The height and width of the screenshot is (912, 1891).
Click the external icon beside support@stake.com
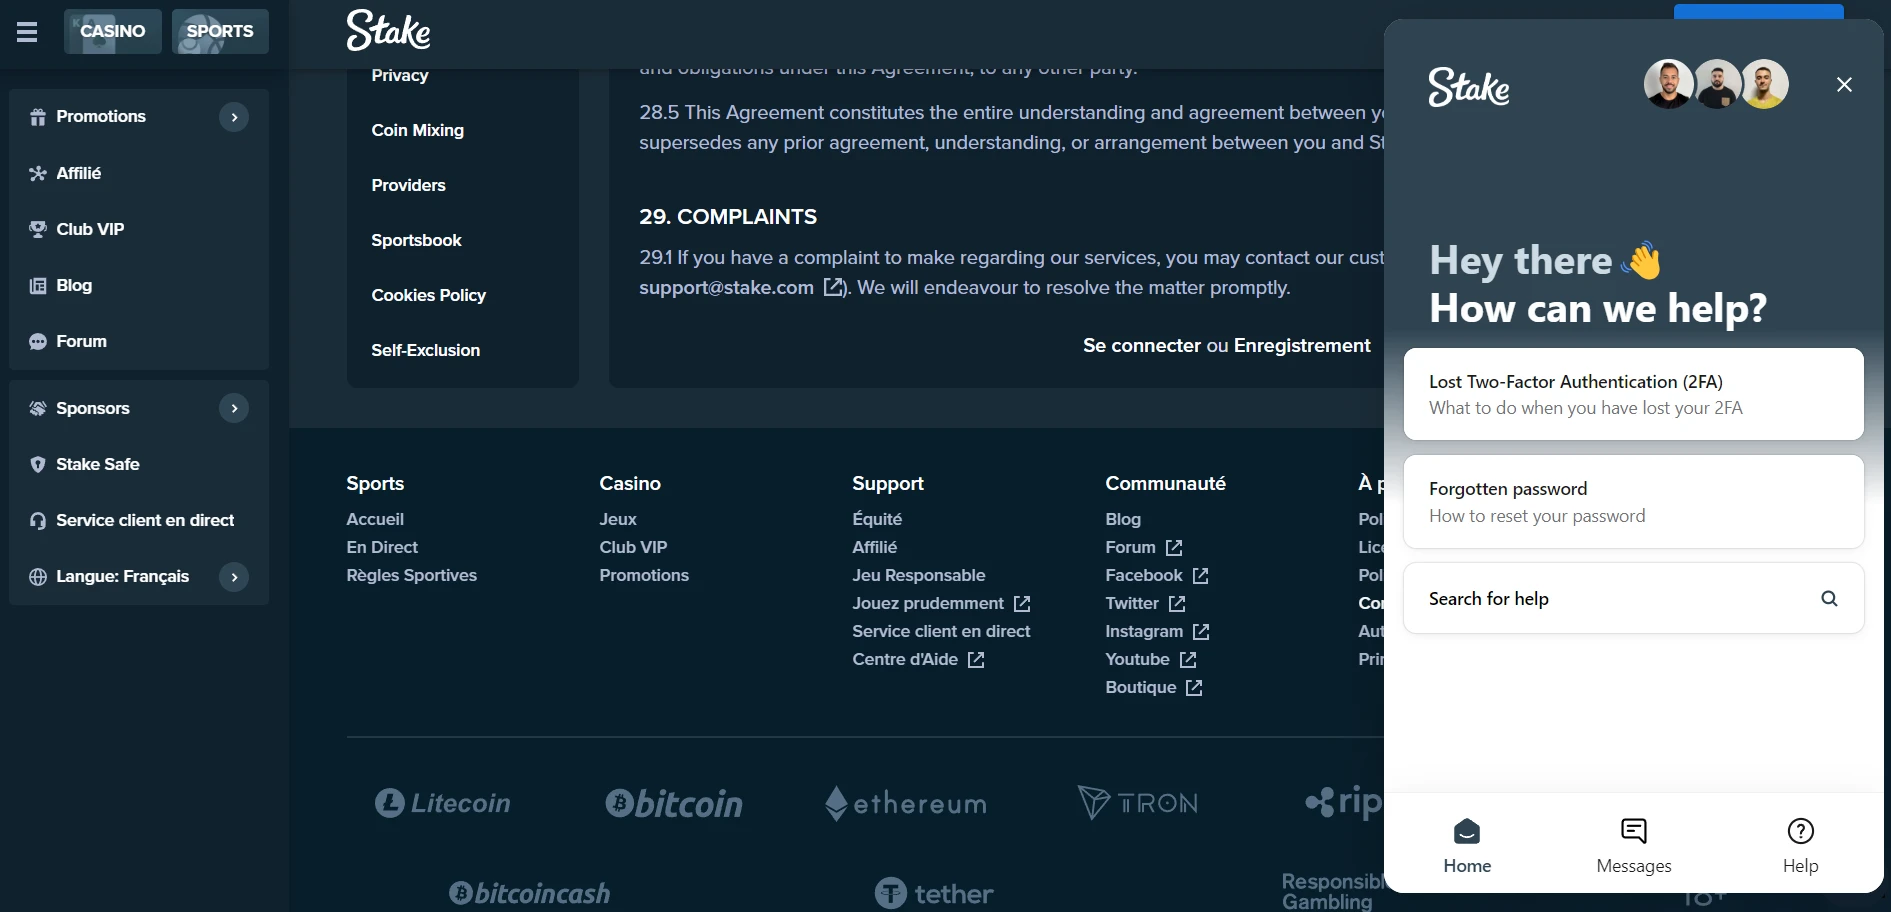[833, 287]
